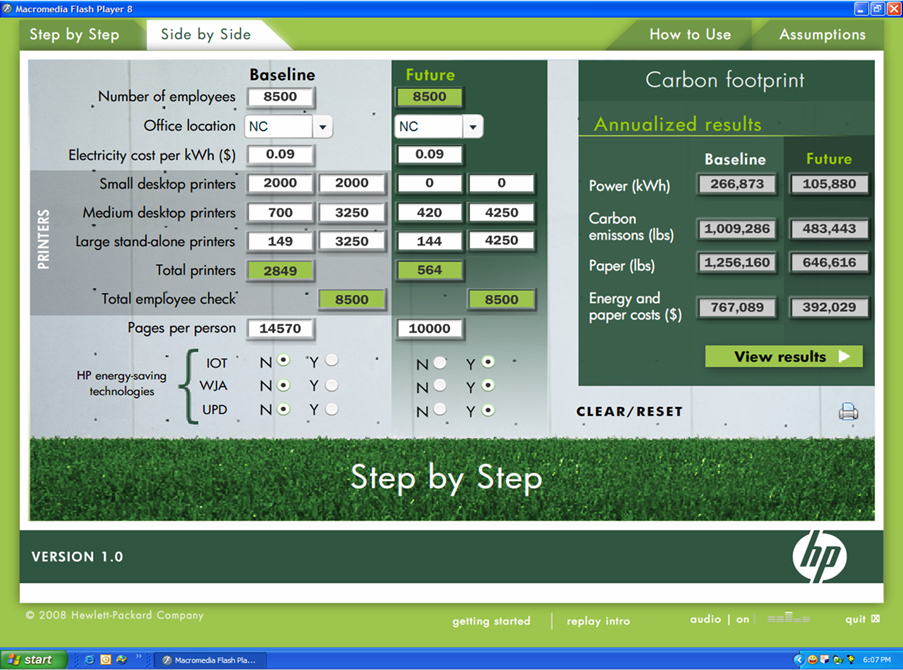903x670 pixels.
Task: Click Future Number of employees field
Action: (429, 97)
